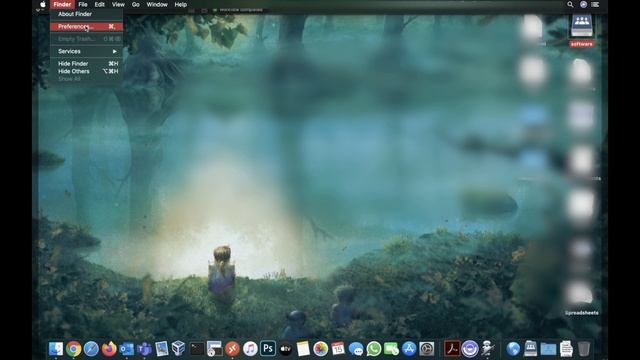The height and width of the screenshot is (360, 640).
Task: Open the Trash in the dock
Action: (x=584, y=349)
